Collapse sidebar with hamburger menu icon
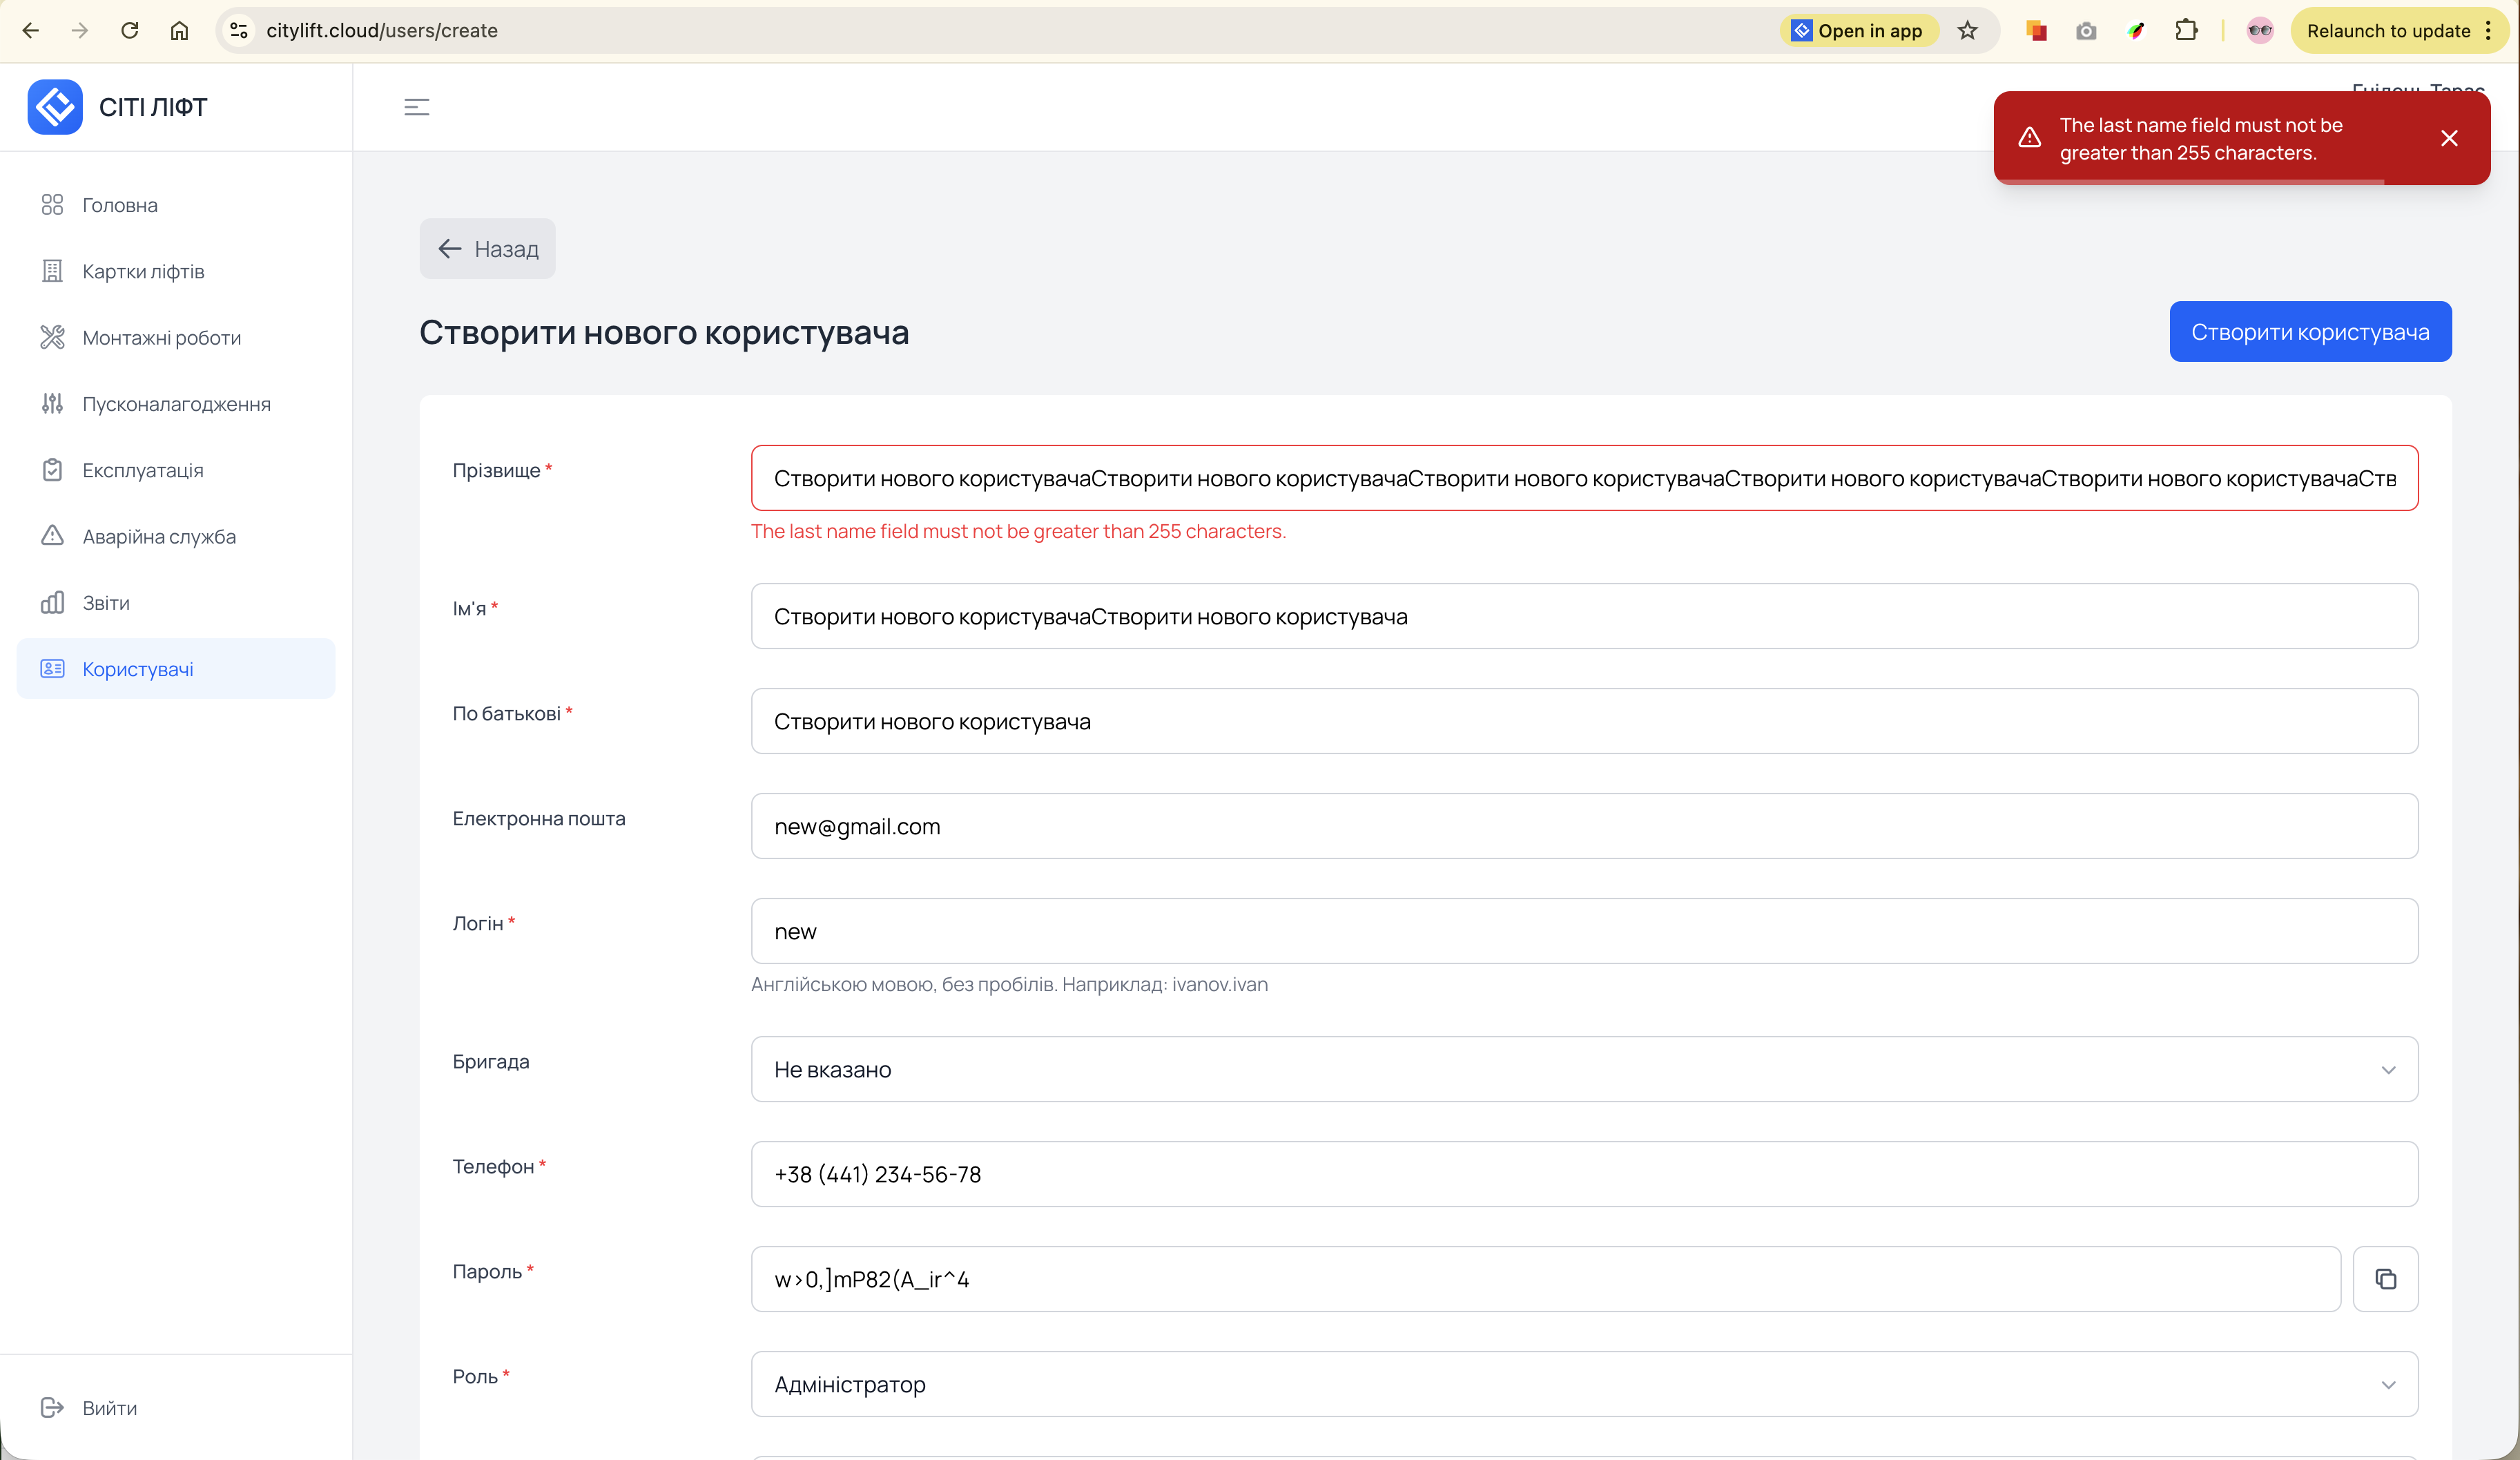The height and width of the screenshot is (1460, 2520). tap(417, 107)
